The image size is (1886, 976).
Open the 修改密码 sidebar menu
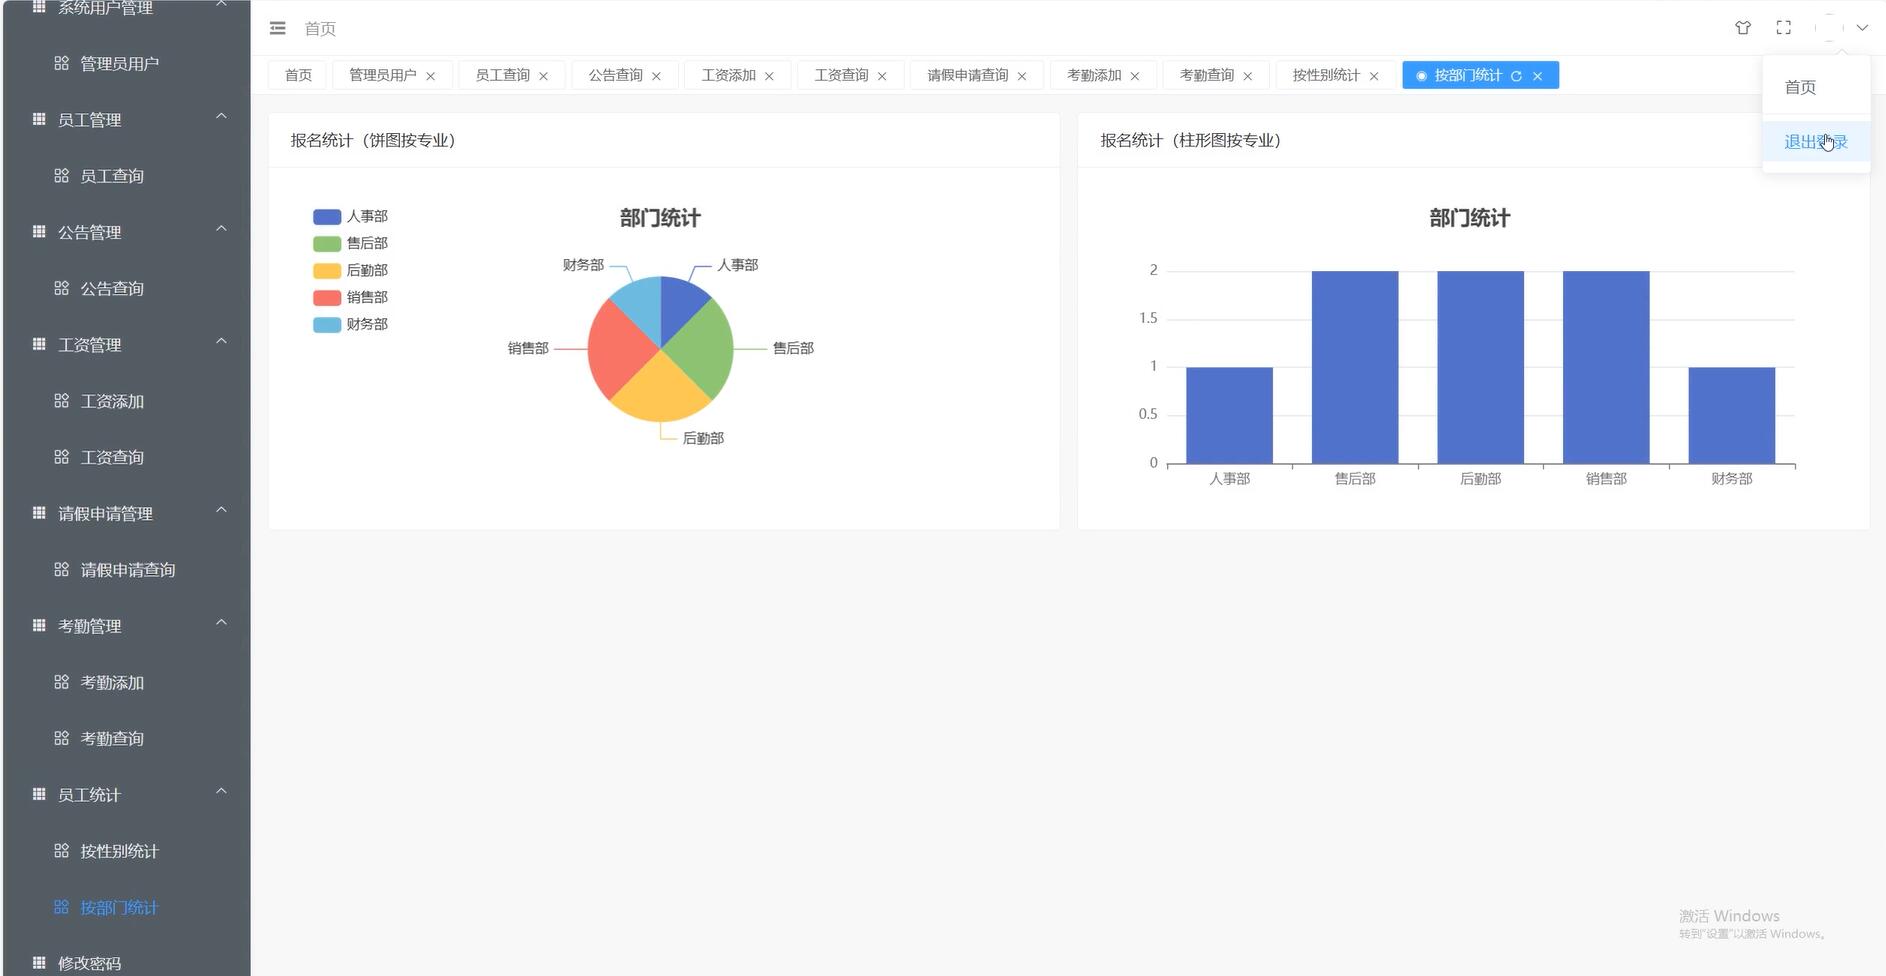126,963
